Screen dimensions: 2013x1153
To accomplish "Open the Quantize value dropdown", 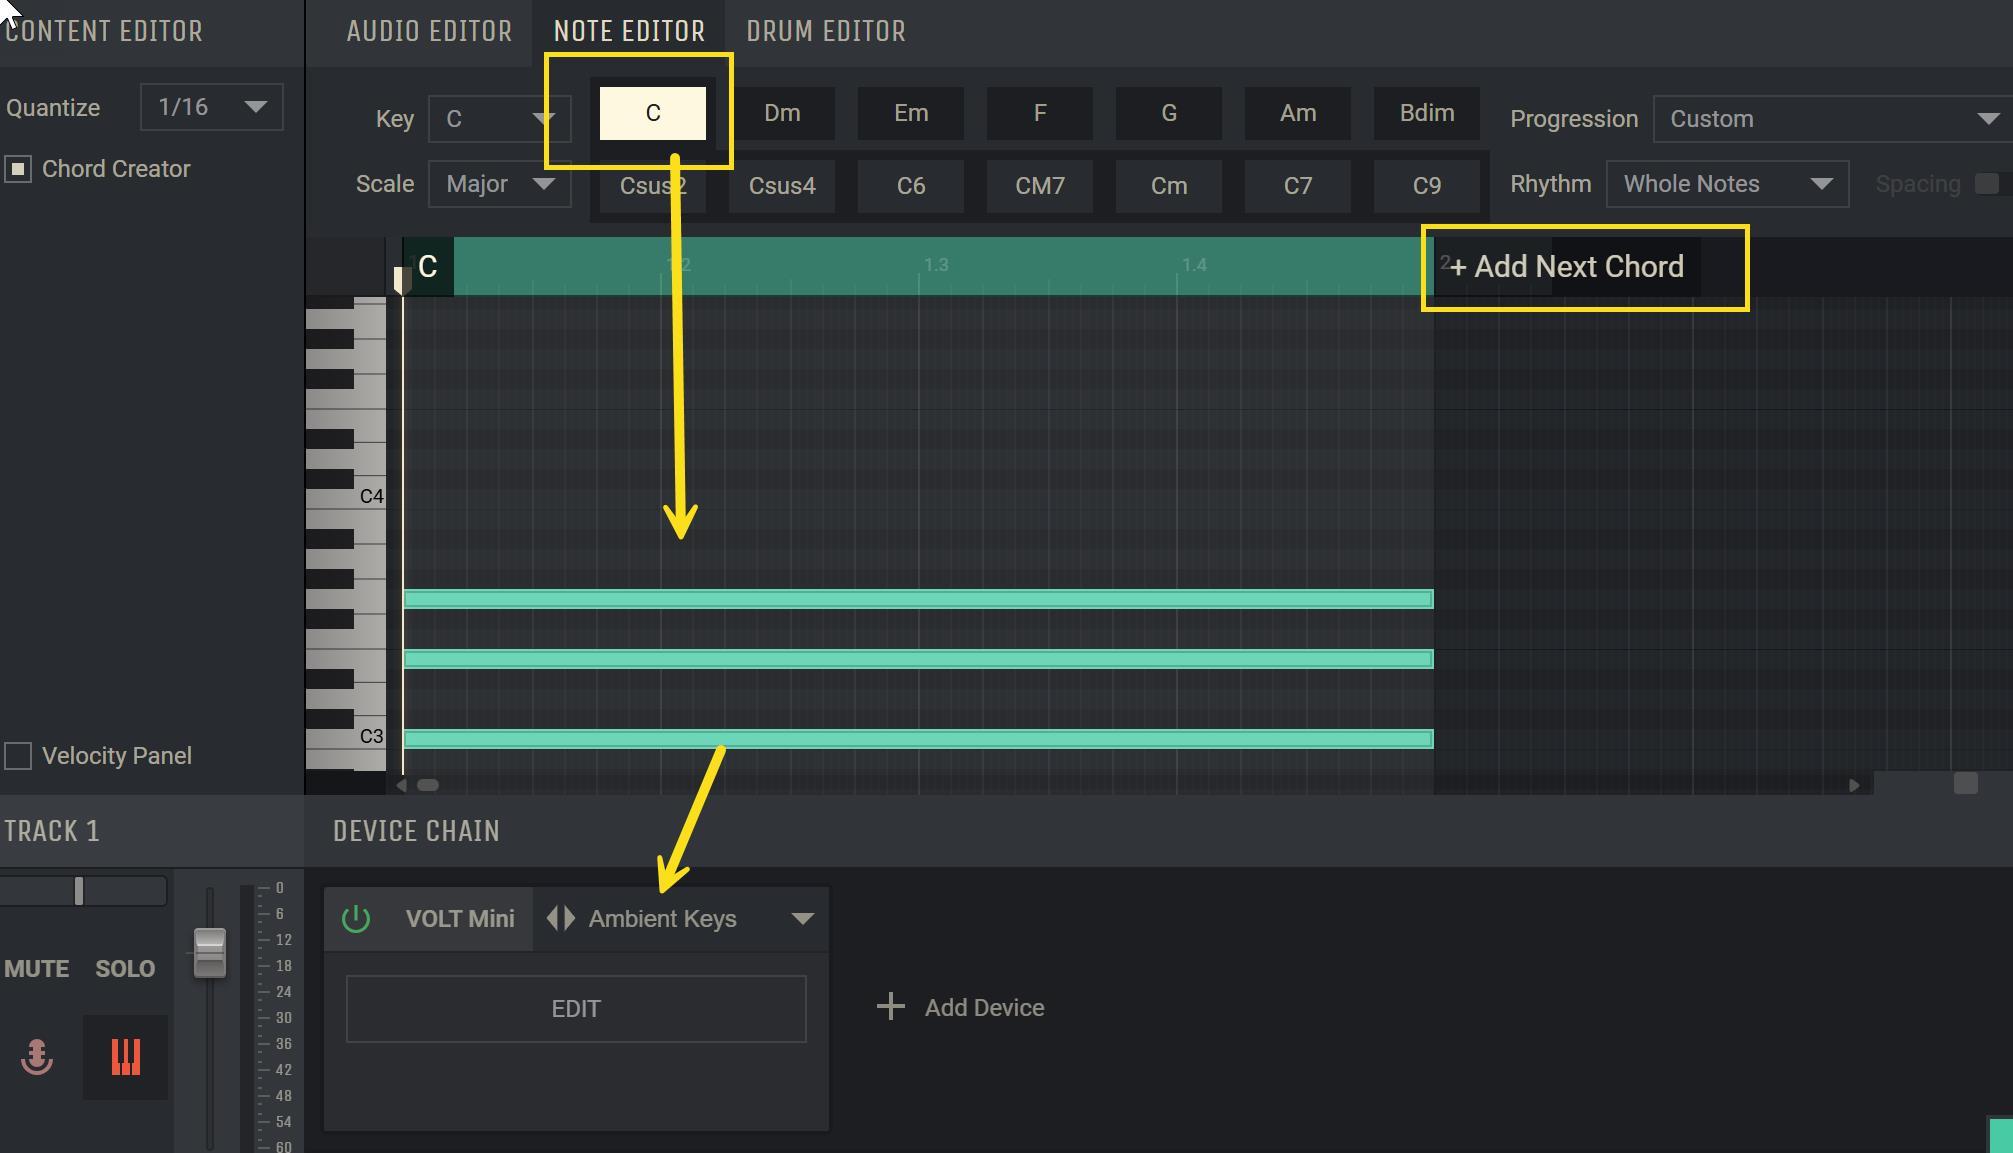I will (207, 105).
